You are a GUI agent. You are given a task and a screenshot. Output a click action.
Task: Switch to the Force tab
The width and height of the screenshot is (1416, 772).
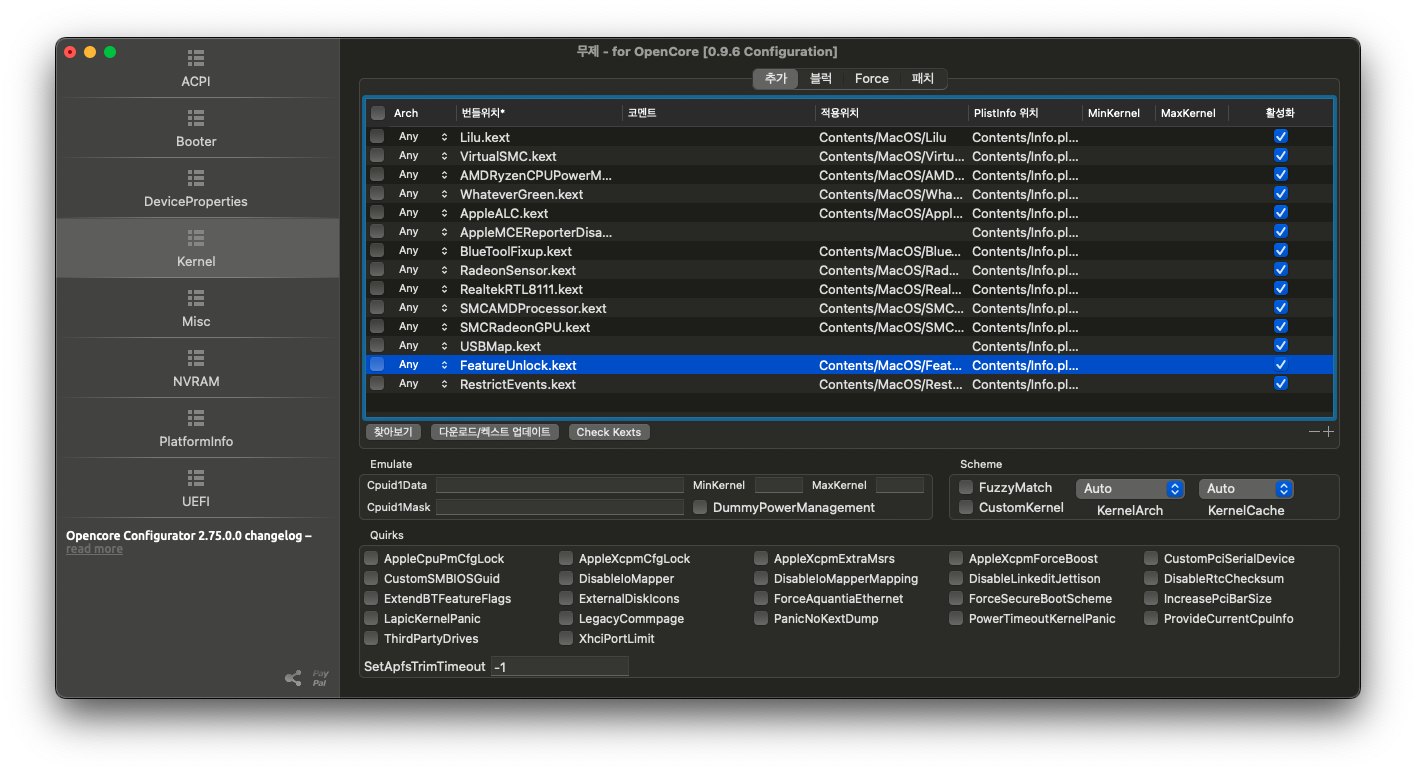coord(872,78)
